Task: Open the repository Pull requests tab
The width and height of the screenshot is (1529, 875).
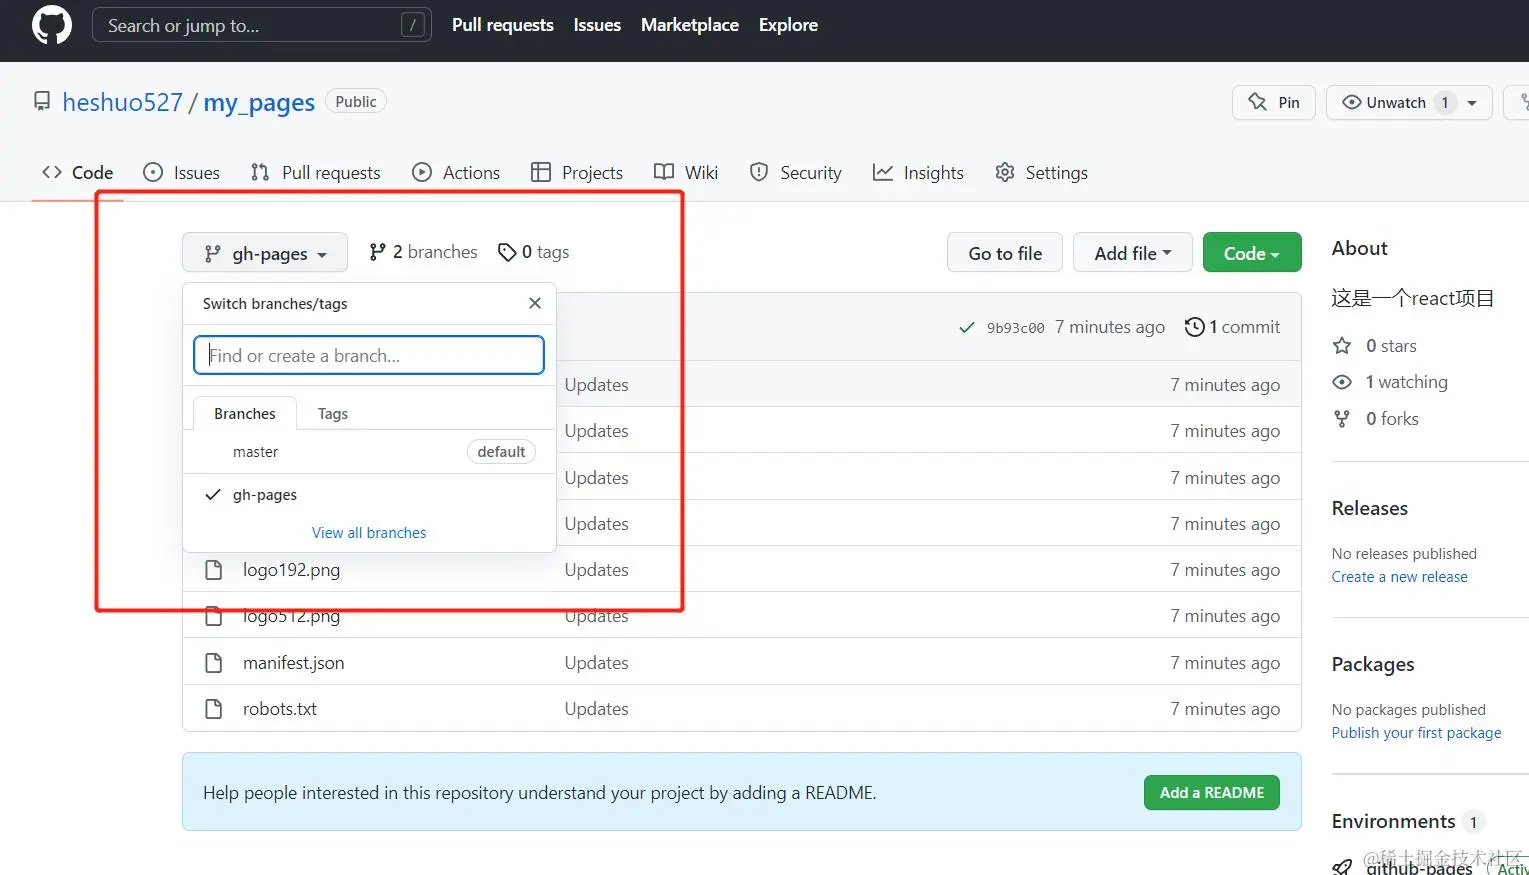Action: [315, 173]
